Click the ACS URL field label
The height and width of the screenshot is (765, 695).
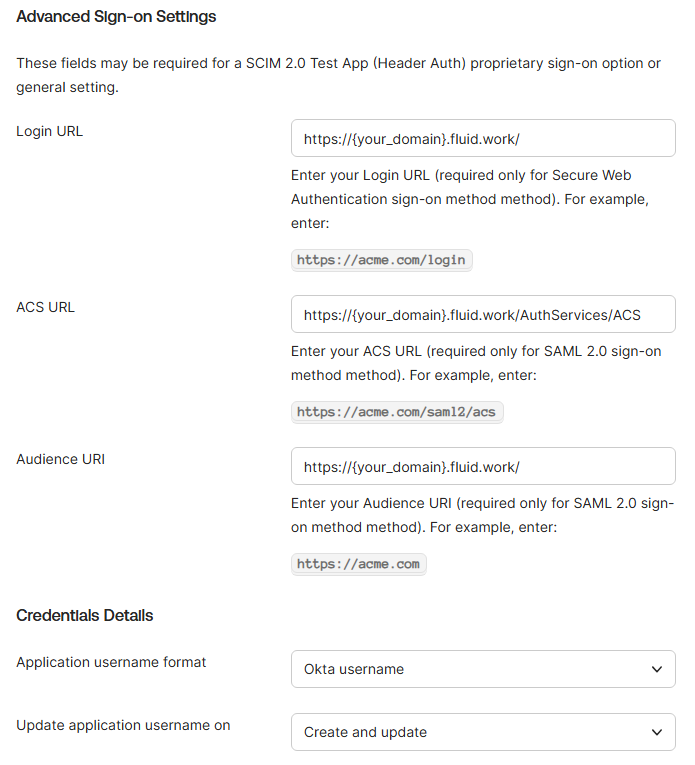coord(46,307)
